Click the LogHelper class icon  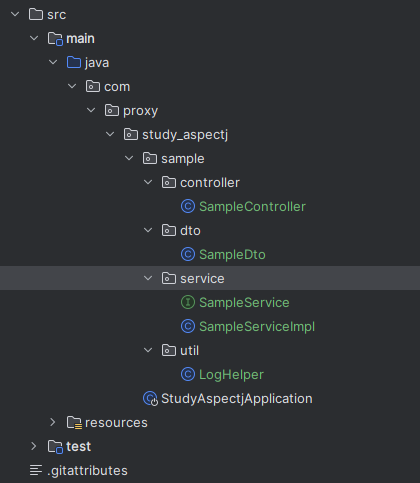(188, 374)
